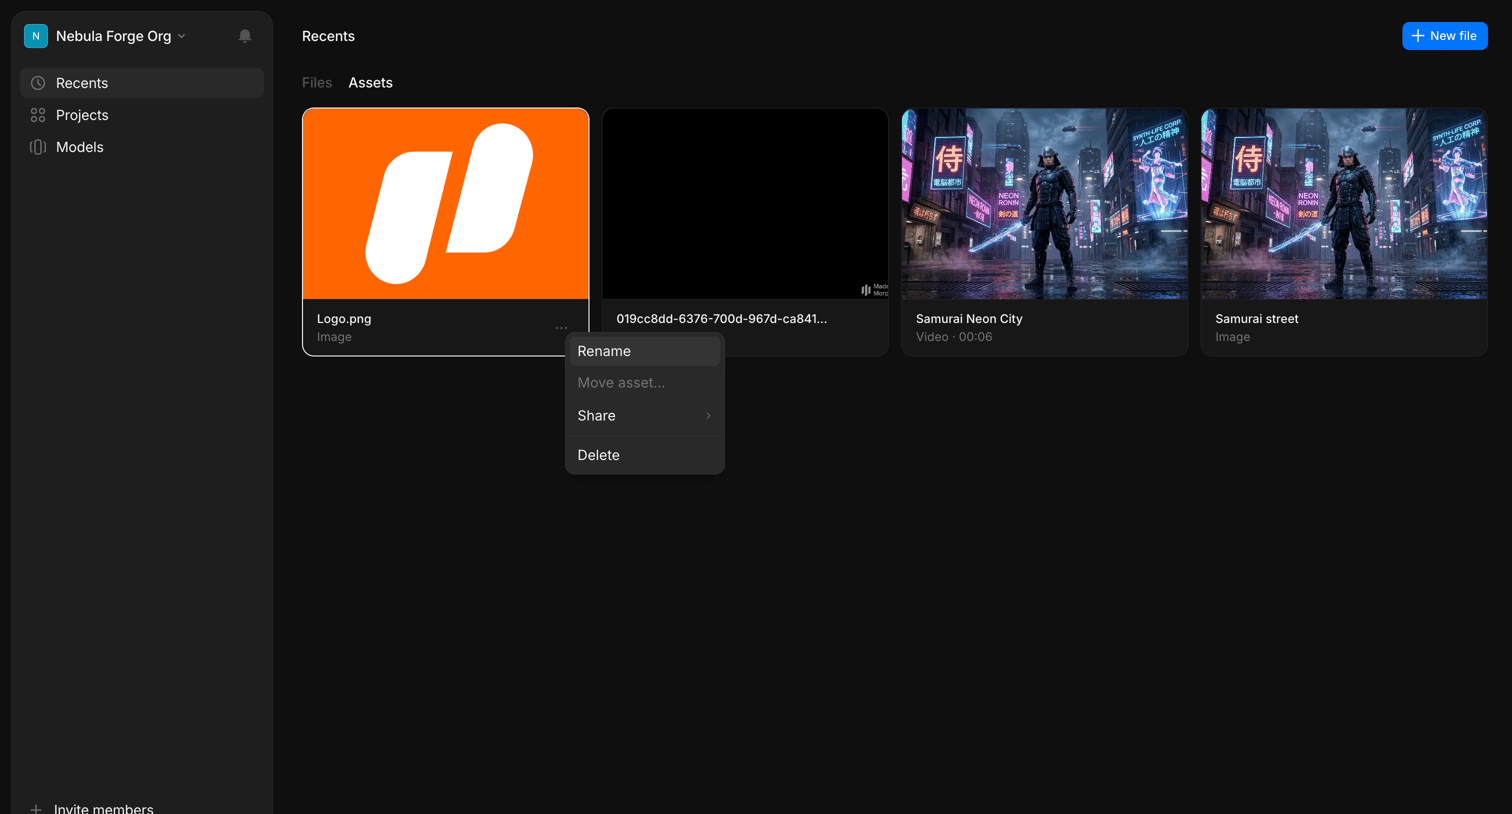This screenshot has width=1512, height=814.
Task: Choose Delete from the context menu
Action: (x=645, y=455)
